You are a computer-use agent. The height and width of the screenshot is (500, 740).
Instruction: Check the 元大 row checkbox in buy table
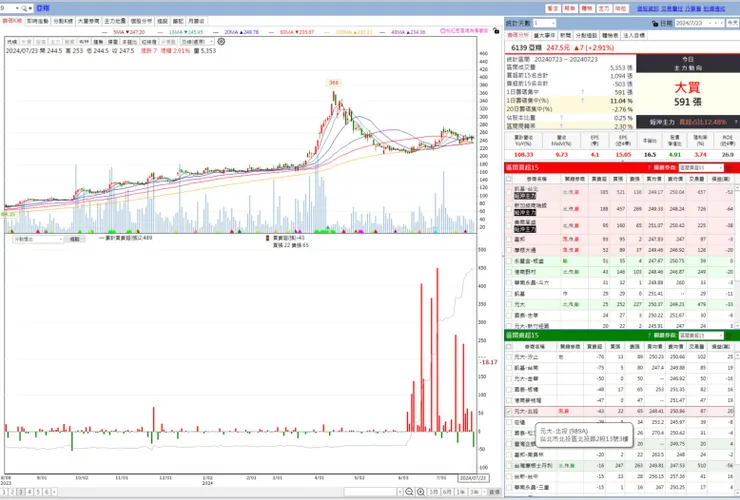coord(509,305)
